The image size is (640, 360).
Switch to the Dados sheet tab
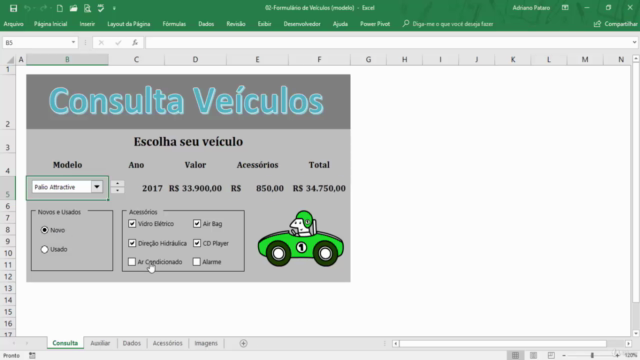(x=131, y=343)
